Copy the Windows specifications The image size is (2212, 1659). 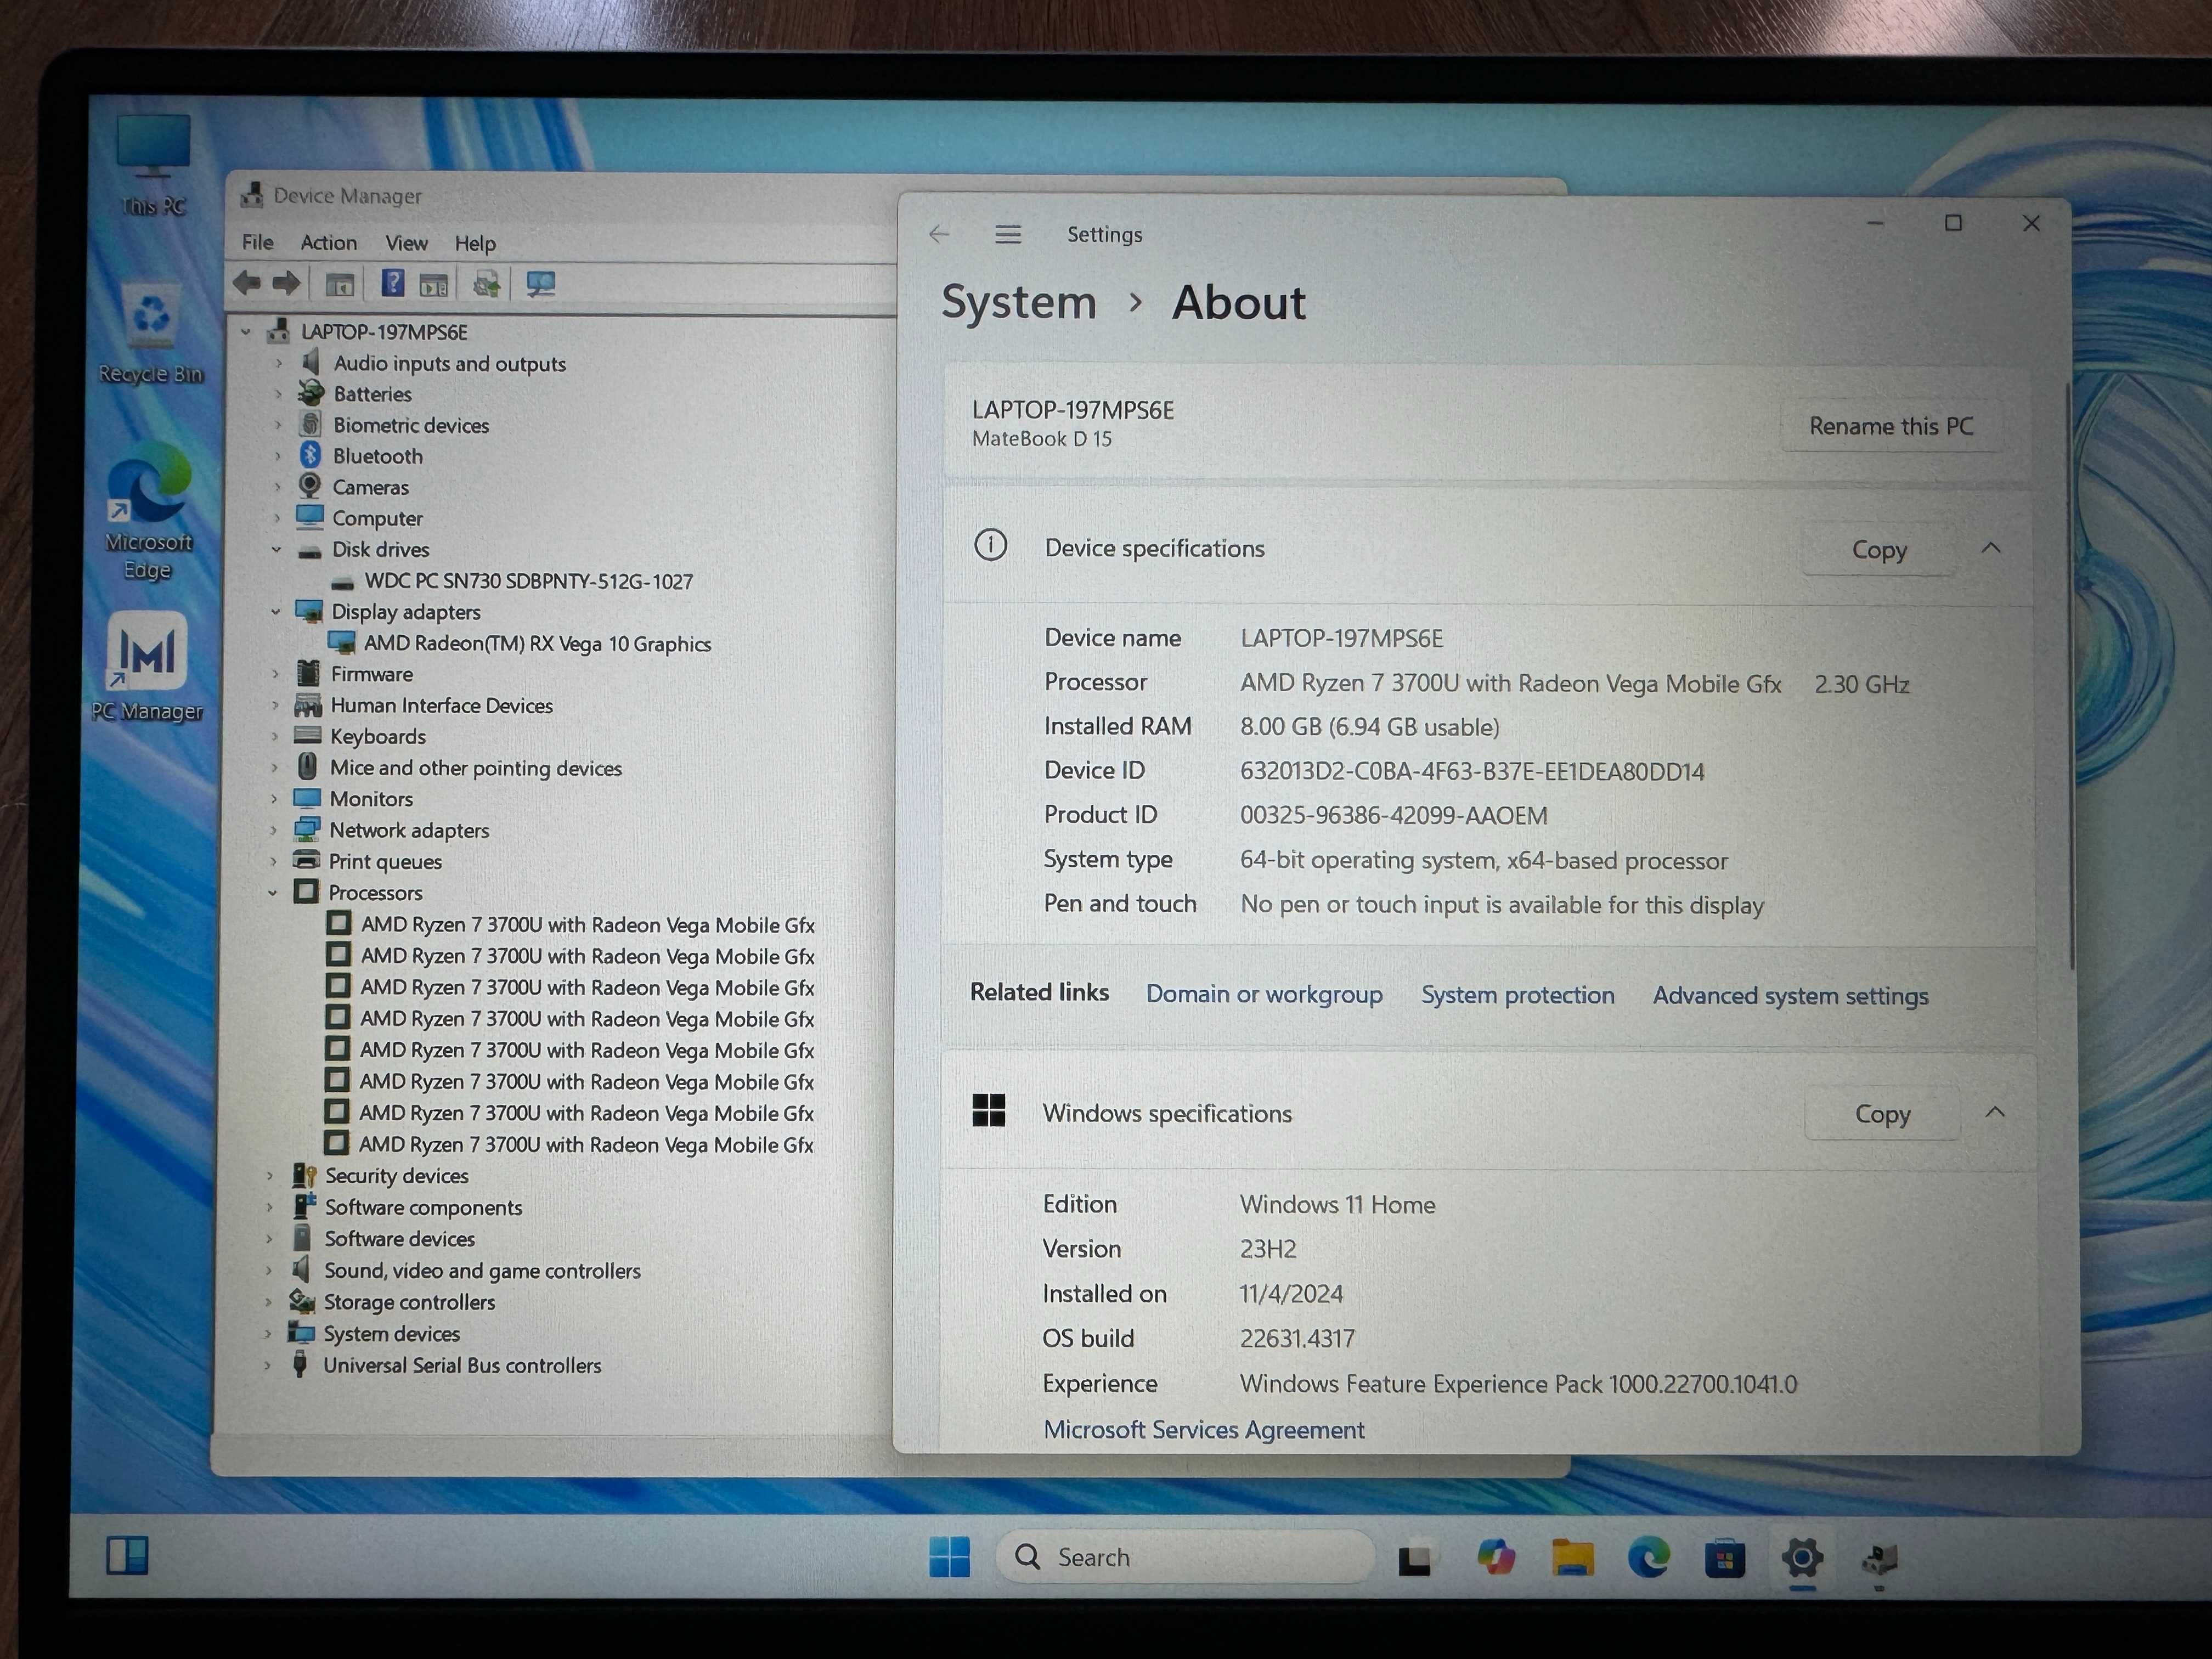(x=1882, y=1113)
